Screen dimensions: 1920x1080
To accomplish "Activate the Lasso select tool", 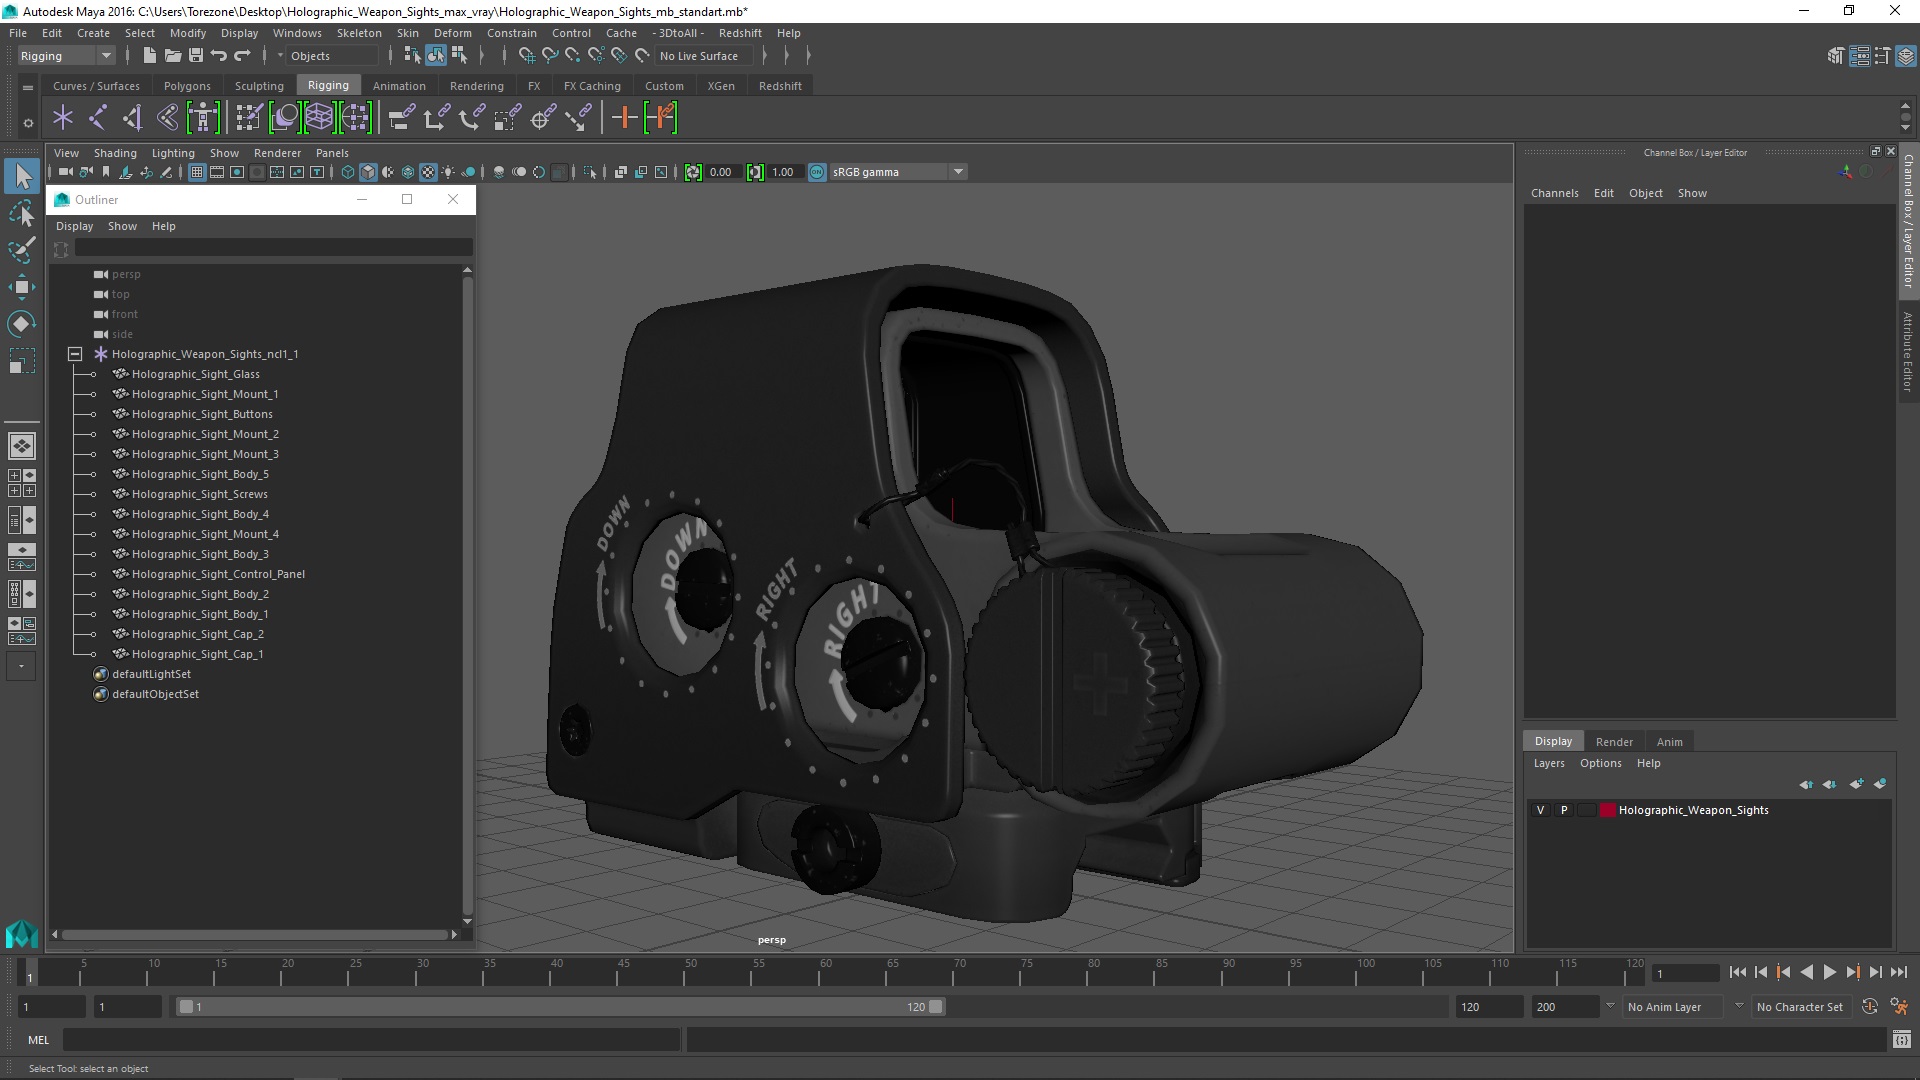I will click(x=22, y=213).
